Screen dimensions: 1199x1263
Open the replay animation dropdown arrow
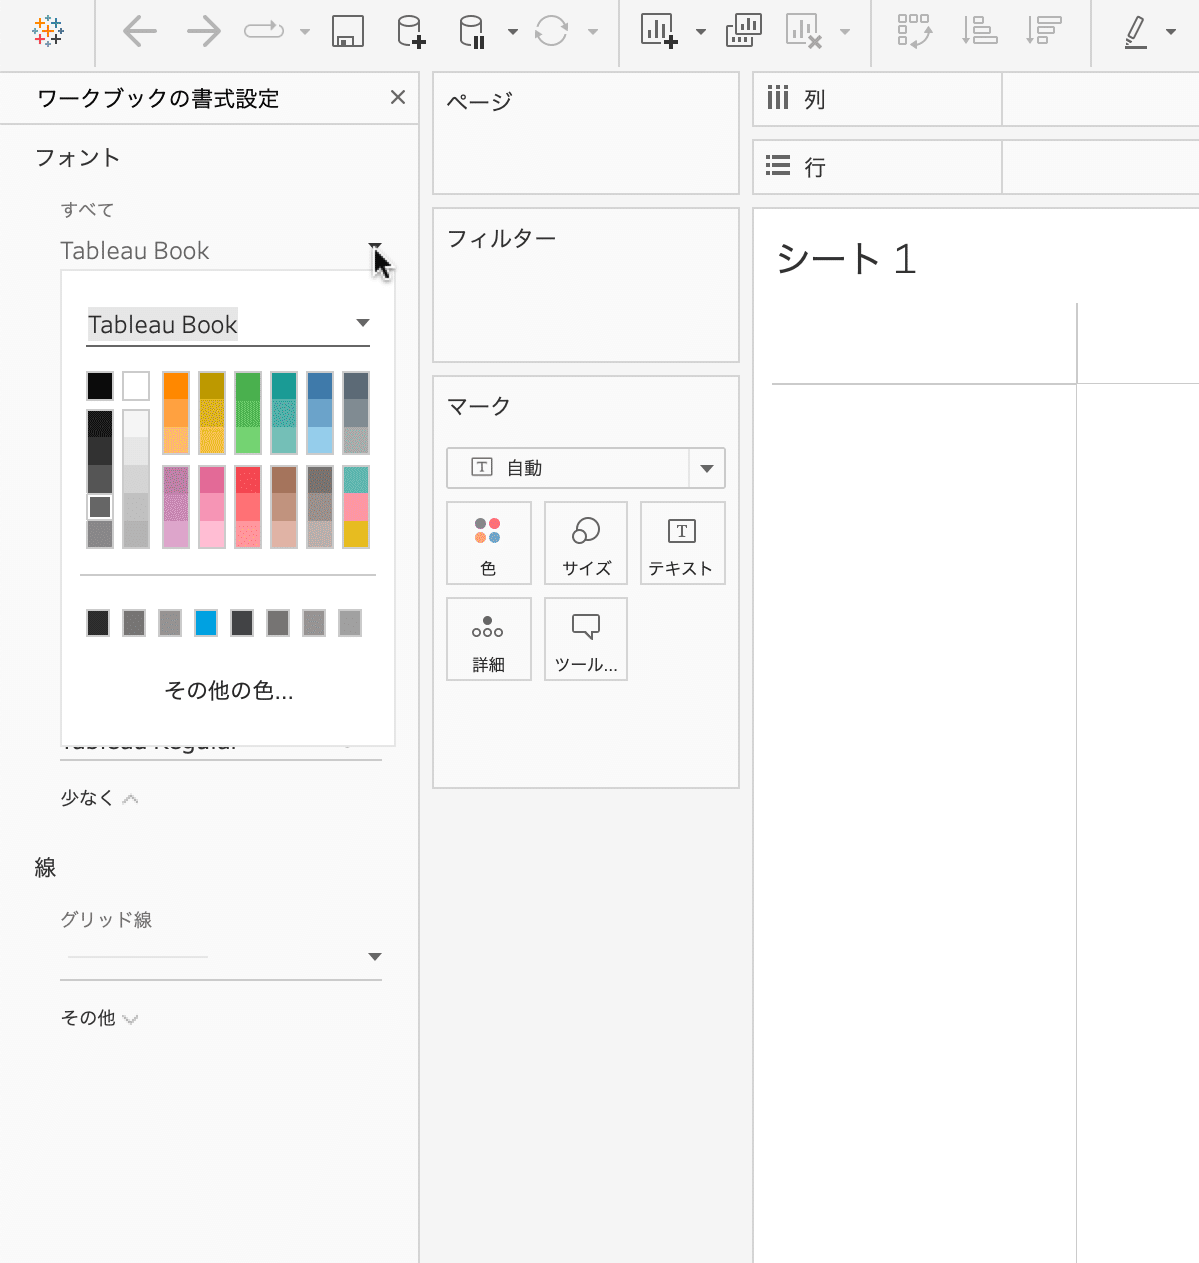304,32
